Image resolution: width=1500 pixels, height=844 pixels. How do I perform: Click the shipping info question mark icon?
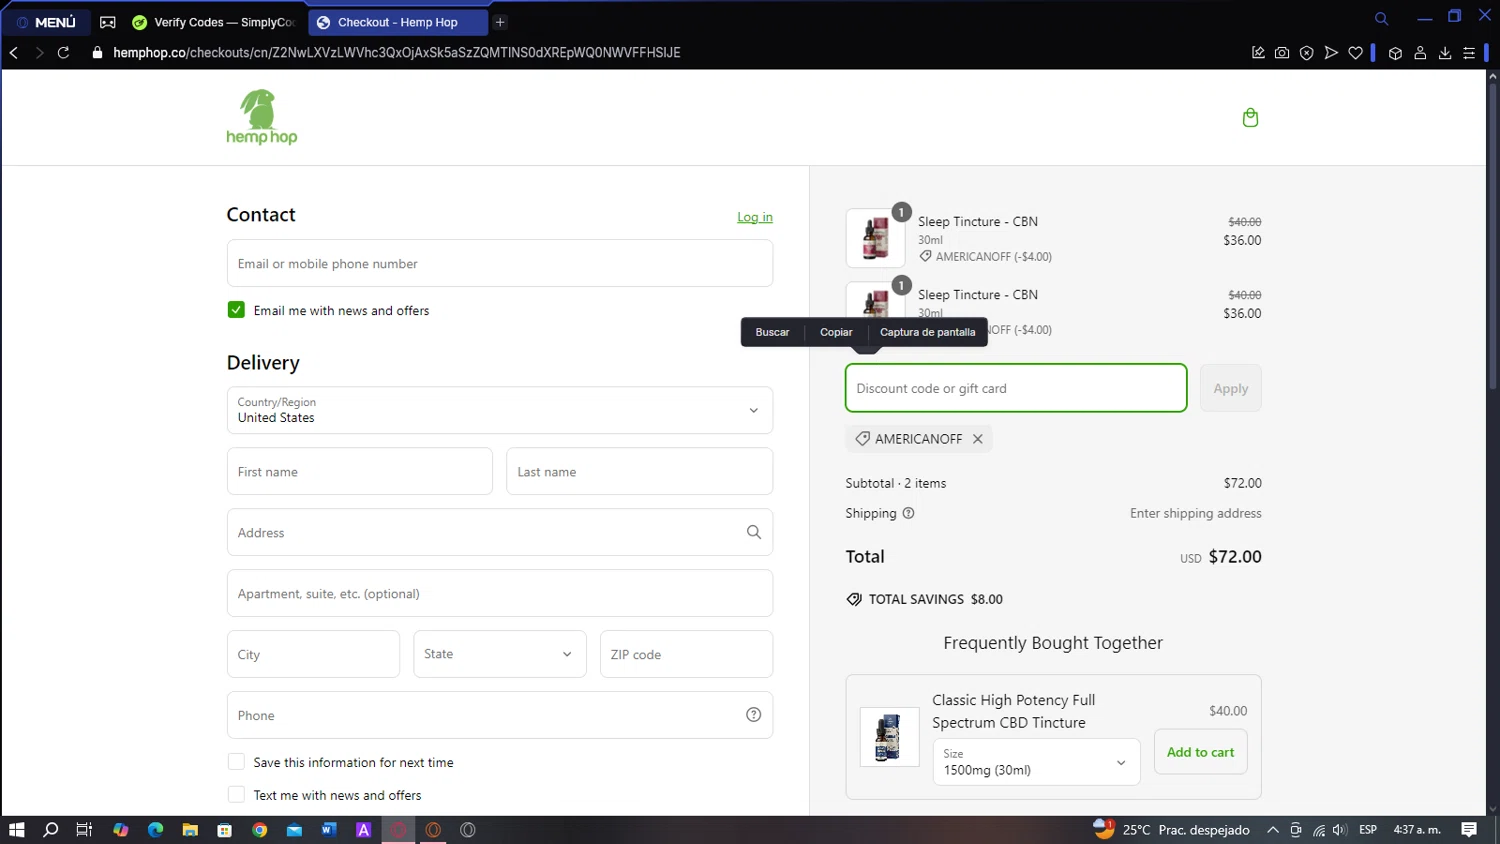click(x=908, y=513)
